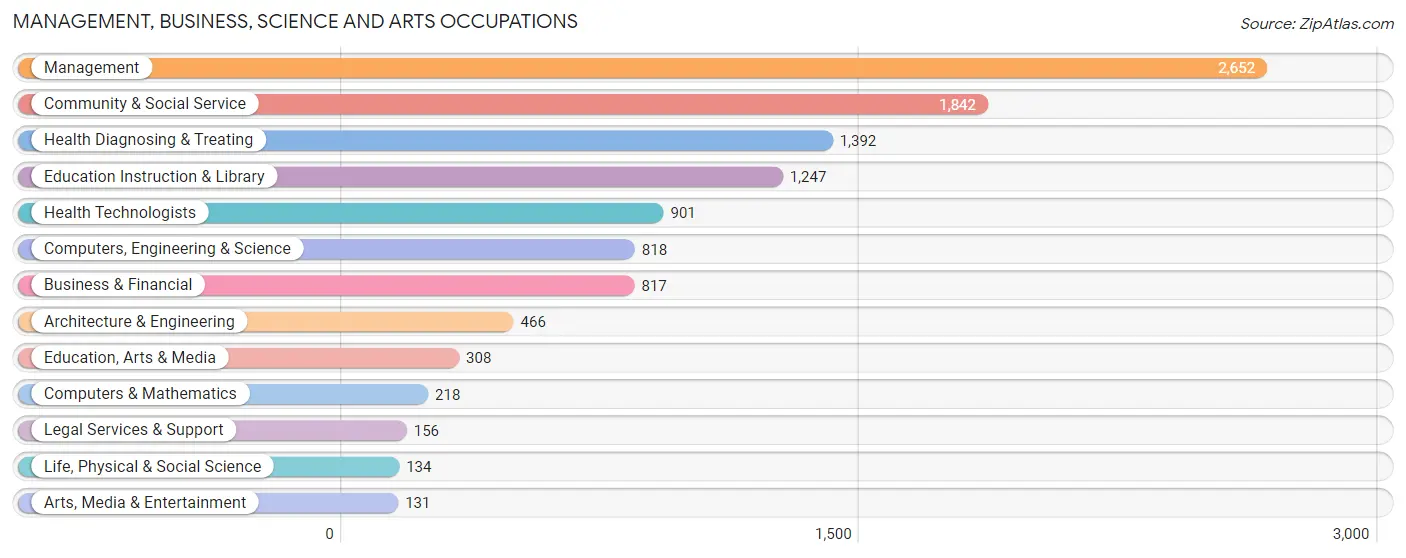The width and height of the screenshot is (1406, 558).
Task: Click the Education, Arts & Media label
Action: [x=130, y=358]
